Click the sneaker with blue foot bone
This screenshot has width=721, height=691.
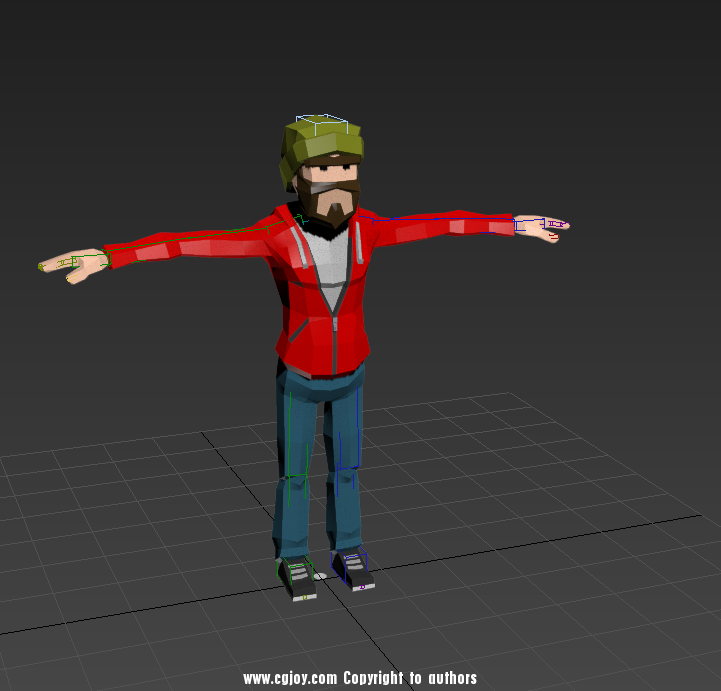point(354,572)
